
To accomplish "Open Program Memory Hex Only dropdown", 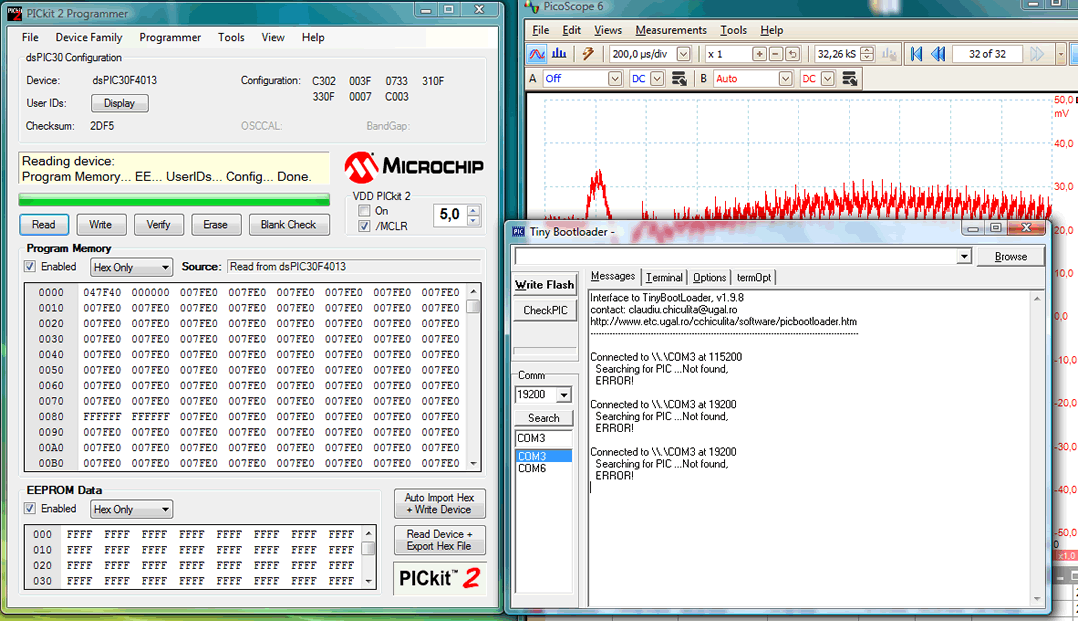I will pyautogui.click(x=131, y=268).
